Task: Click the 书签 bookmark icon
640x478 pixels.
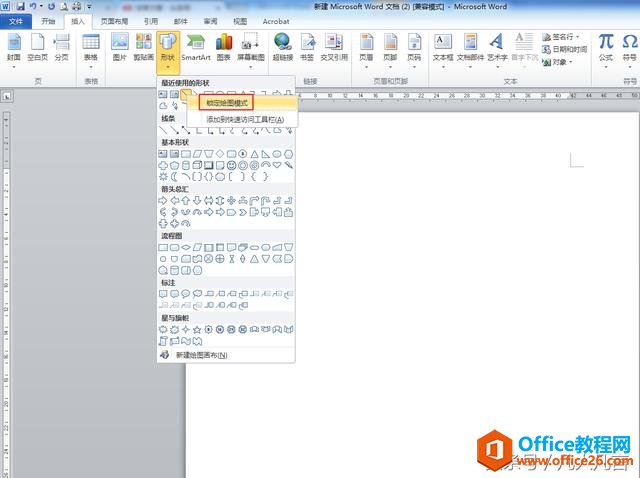Action: pos(307,48)
